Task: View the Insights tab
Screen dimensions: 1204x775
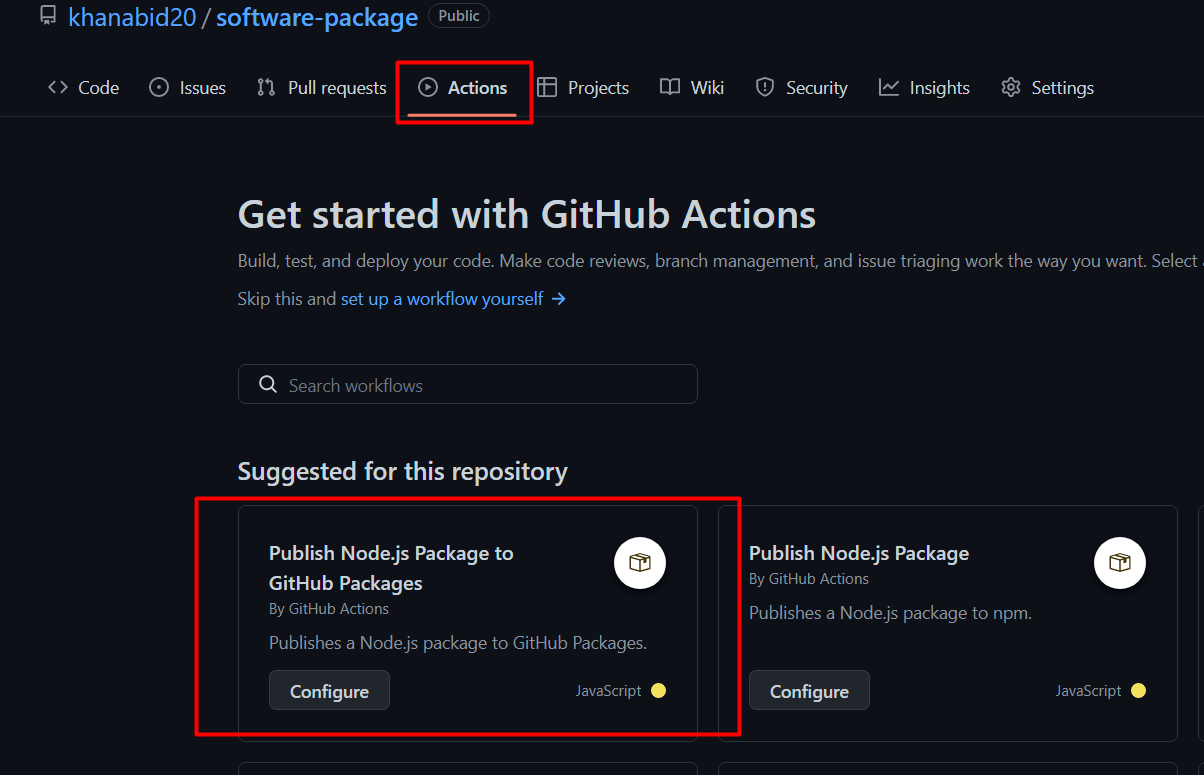Action: 924,88
